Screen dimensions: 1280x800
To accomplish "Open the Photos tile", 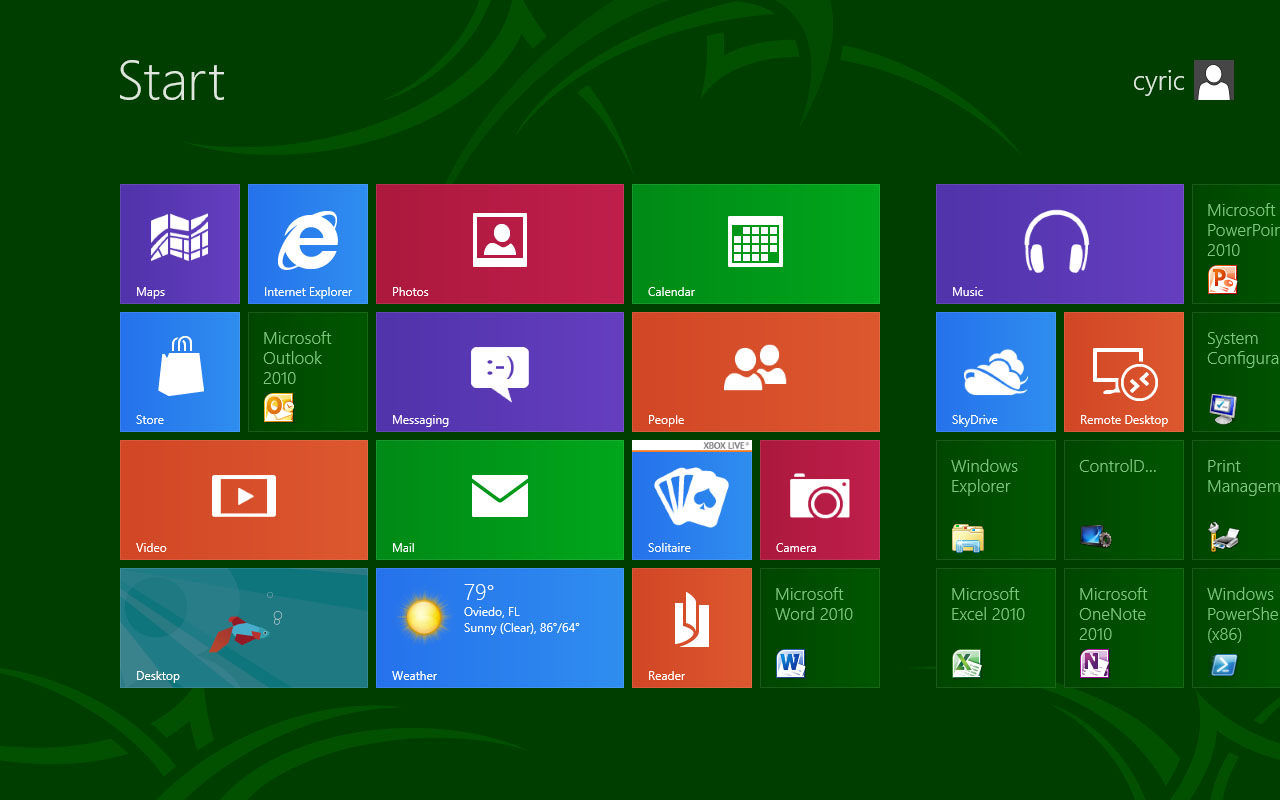I will coord(500,244).
